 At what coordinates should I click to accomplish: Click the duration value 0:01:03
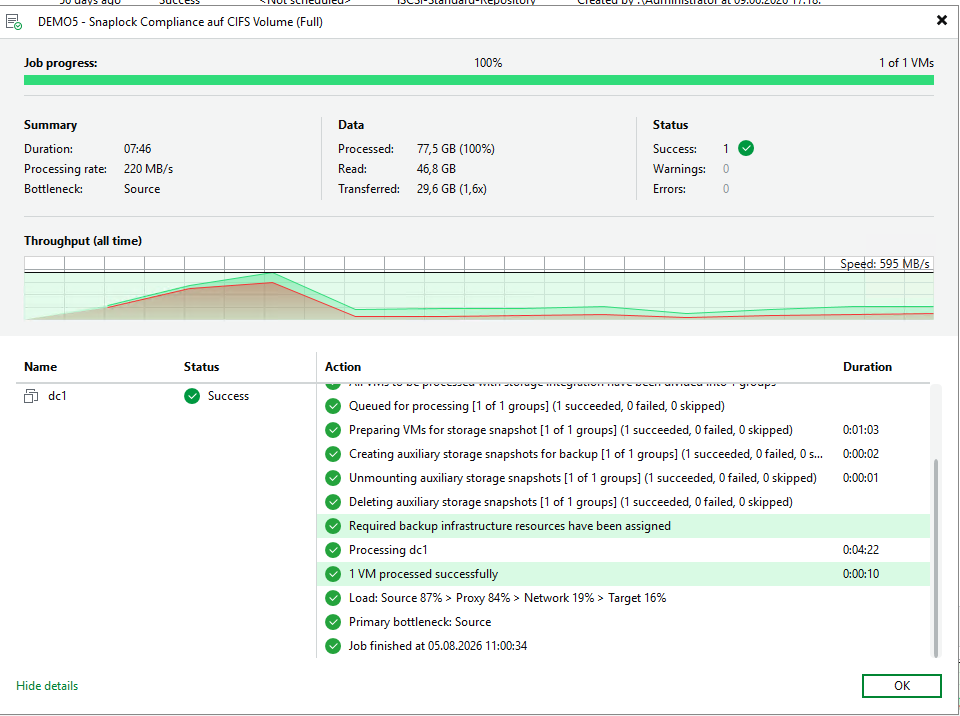click(x=861, y=430)
